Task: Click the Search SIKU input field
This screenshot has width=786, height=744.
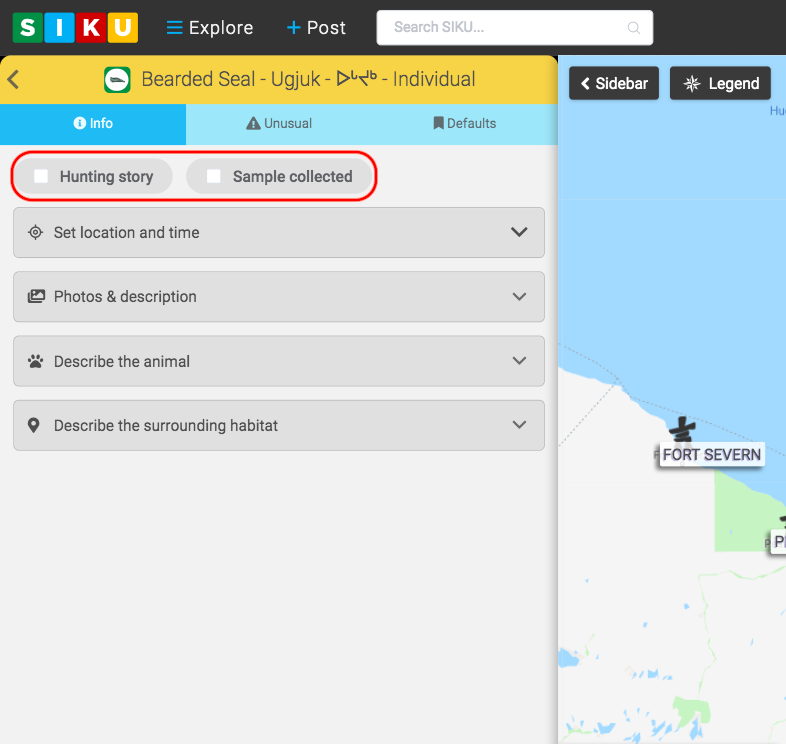Action: (505, 28)
